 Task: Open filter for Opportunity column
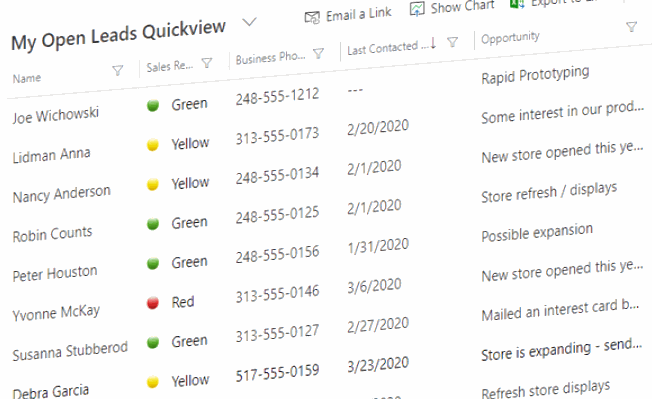tap(632, 27)
